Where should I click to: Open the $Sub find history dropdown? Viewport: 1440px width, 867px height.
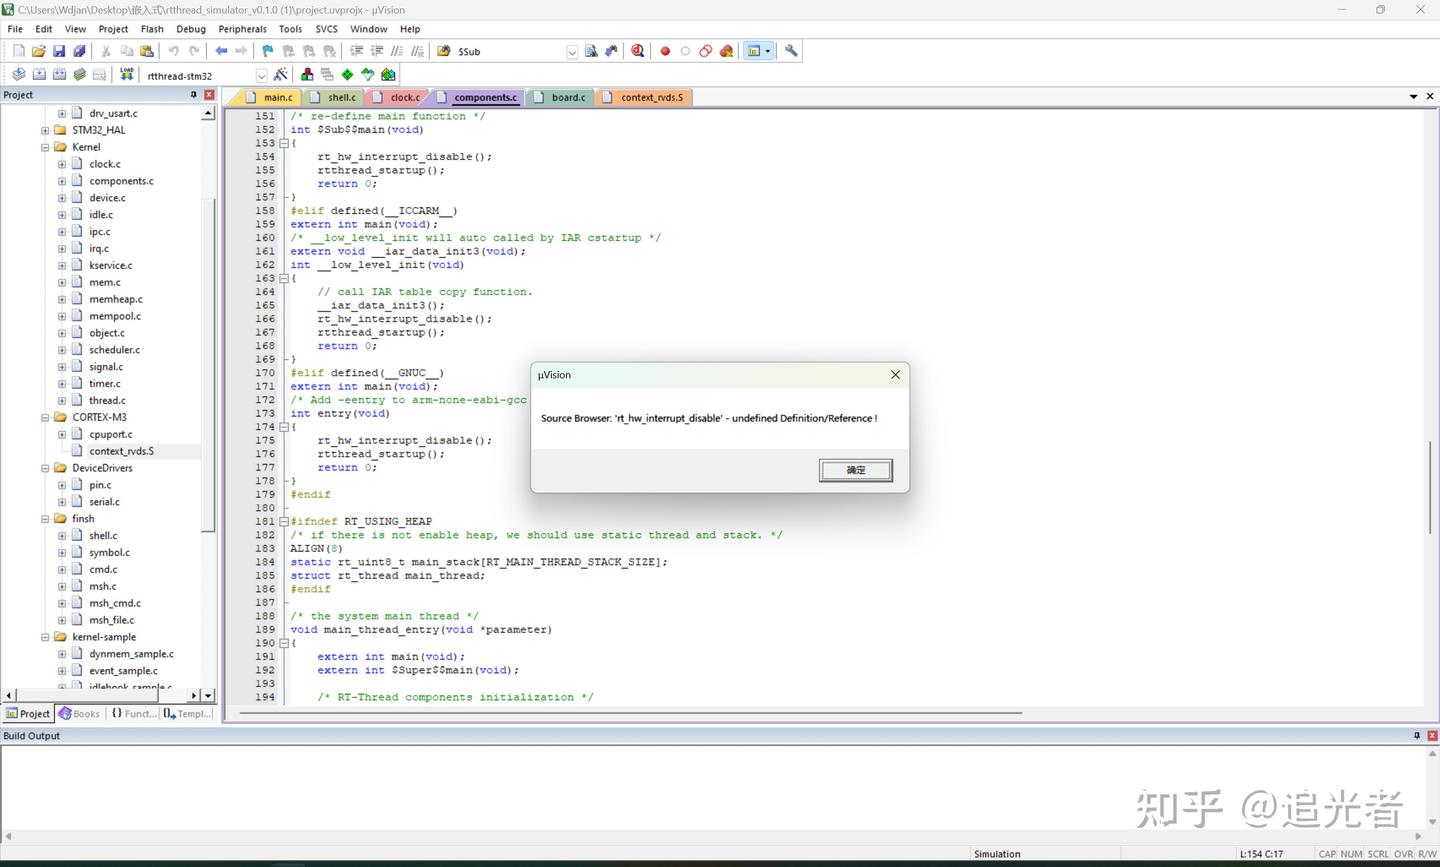point(572,52)
